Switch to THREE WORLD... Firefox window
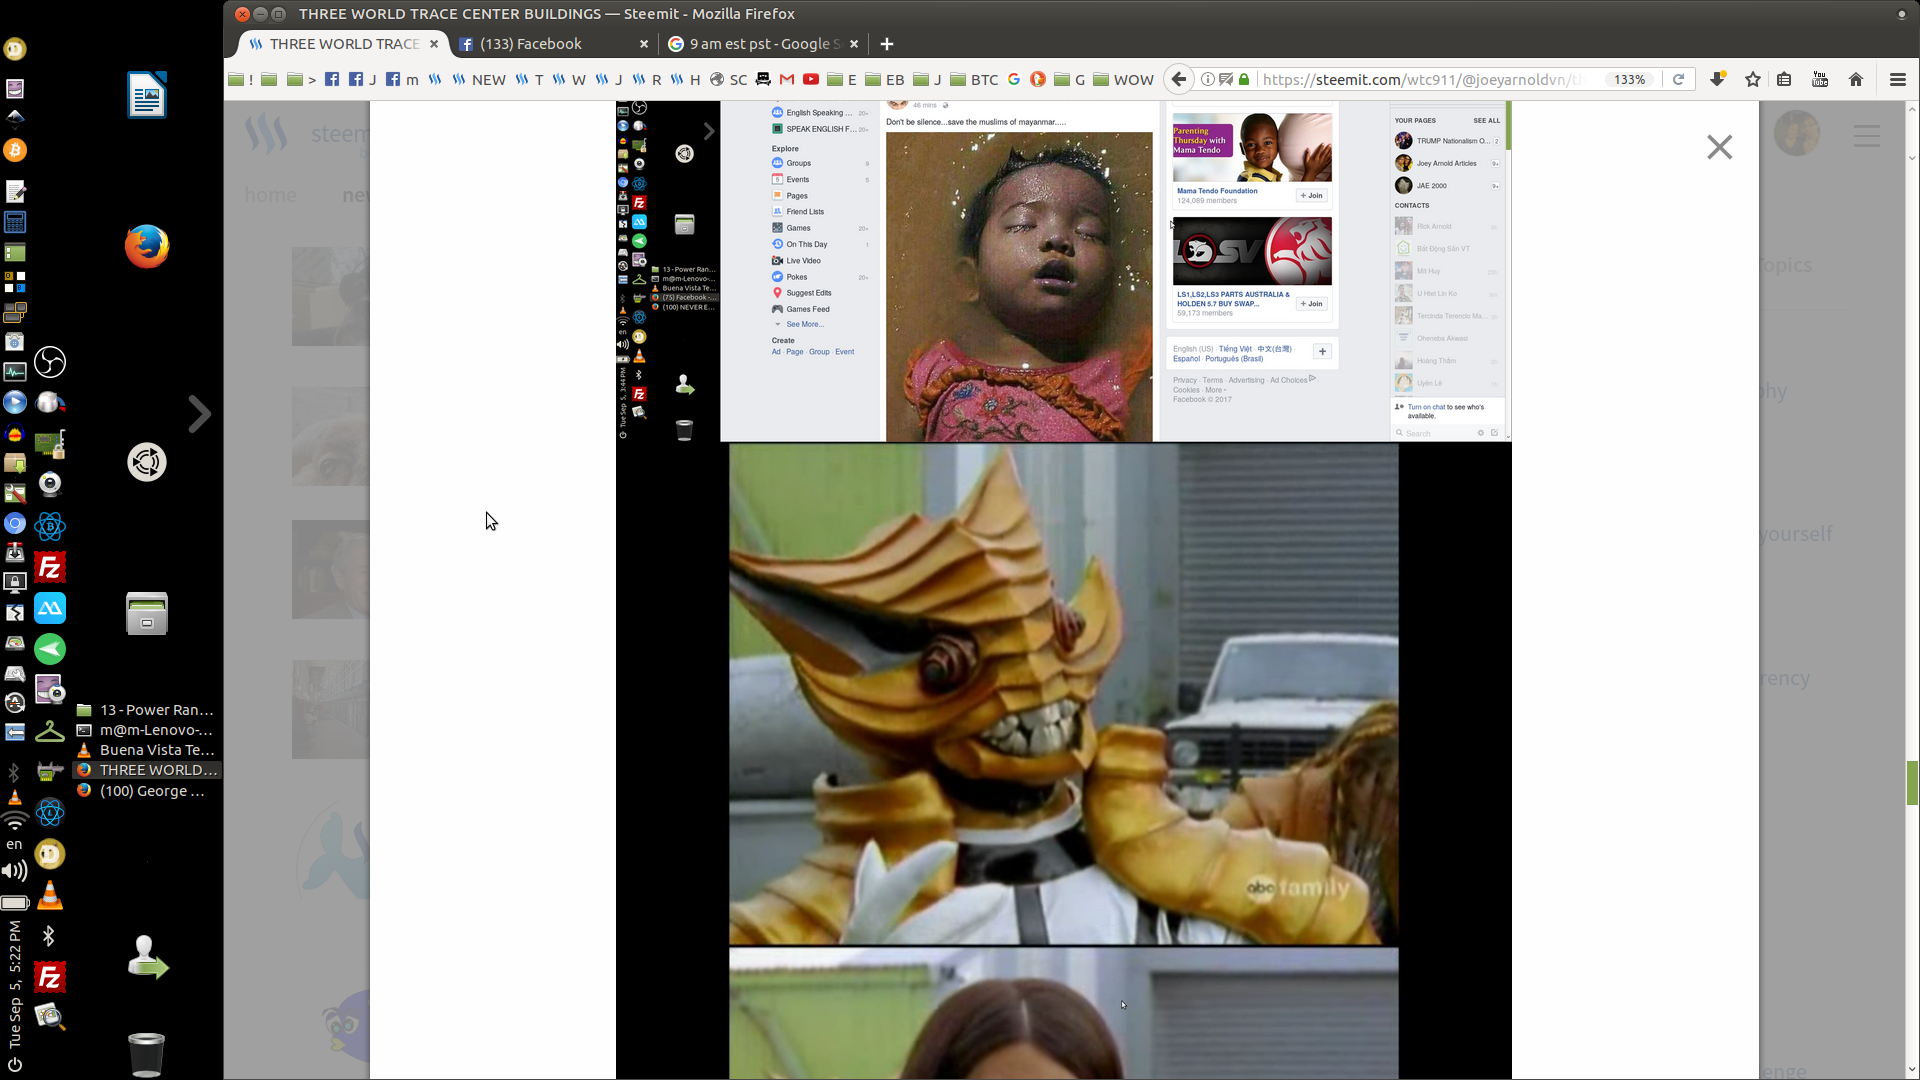The width and height of the screenshot is (1920, 1080). [x=147, y=770]
